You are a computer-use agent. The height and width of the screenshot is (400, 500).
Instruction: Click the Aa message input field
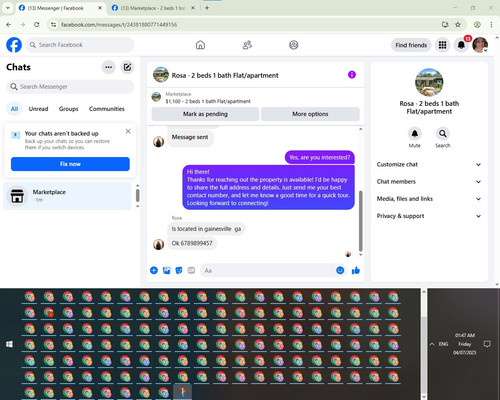[x=268, y=270]
